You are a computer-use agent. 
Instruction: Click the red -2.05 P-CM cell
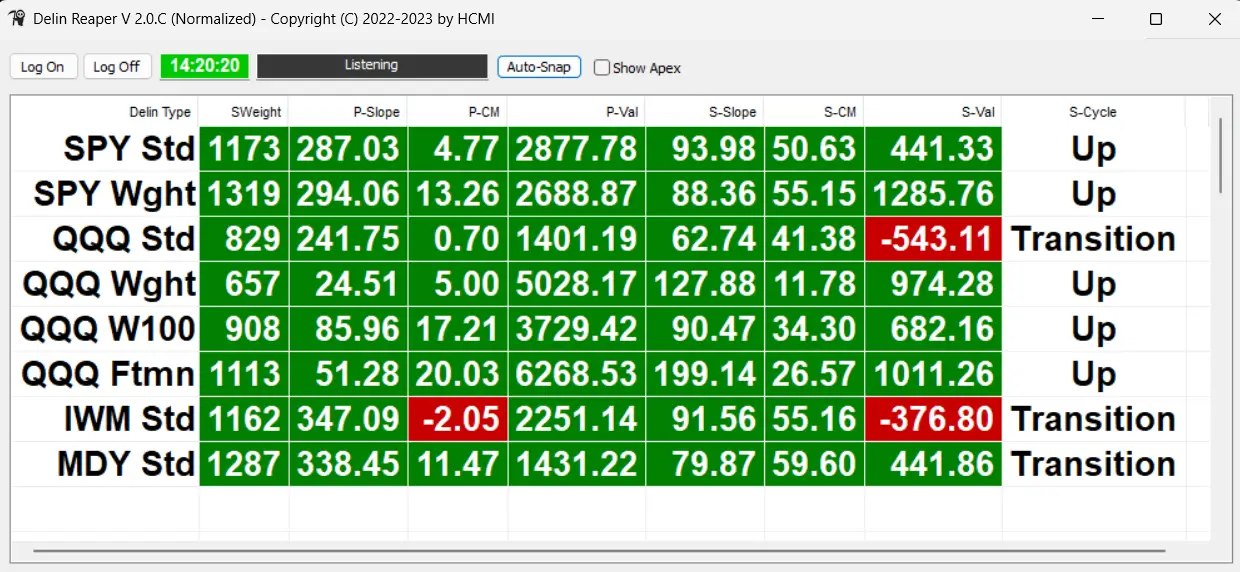click(x=458, y=419)
